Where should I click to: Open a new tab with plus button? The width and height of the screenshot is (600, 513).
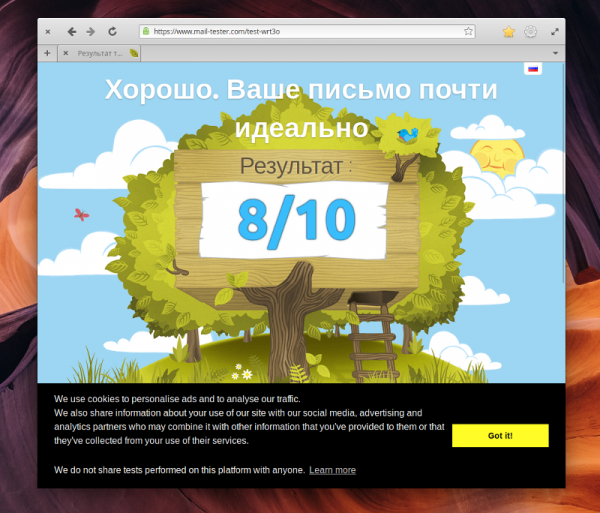click(x=47, y=53)
